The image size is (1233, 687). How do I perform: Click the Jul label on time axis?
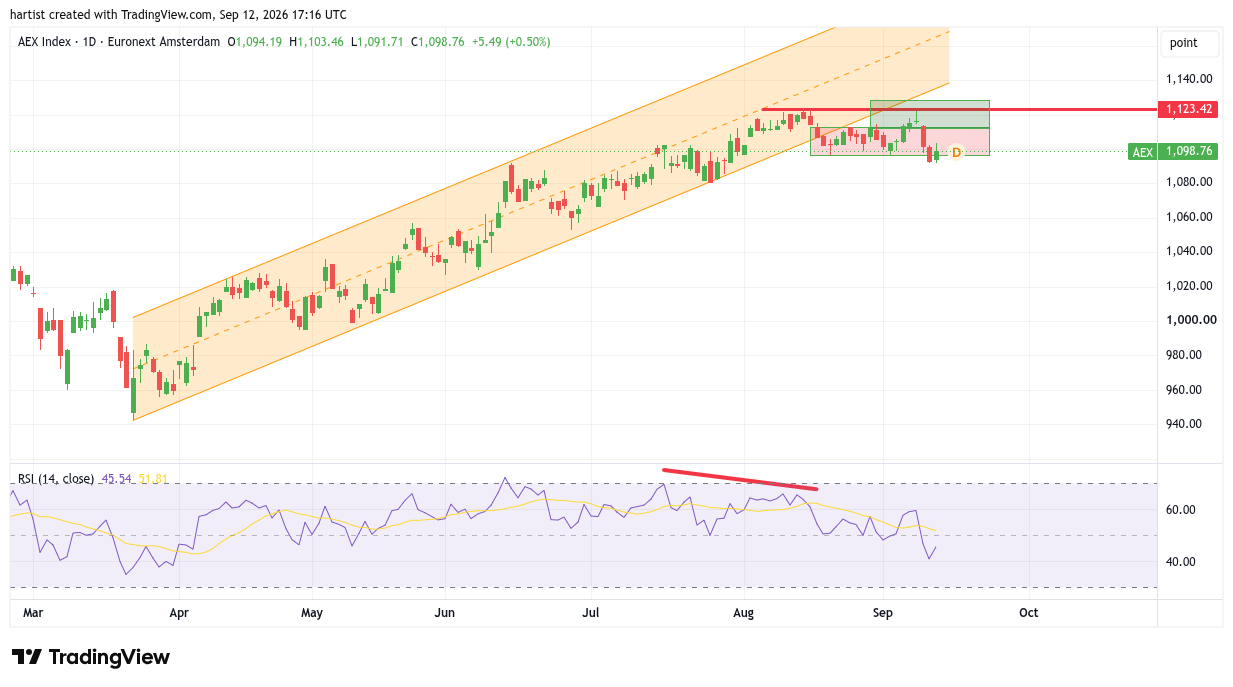(x=591, y=612)
